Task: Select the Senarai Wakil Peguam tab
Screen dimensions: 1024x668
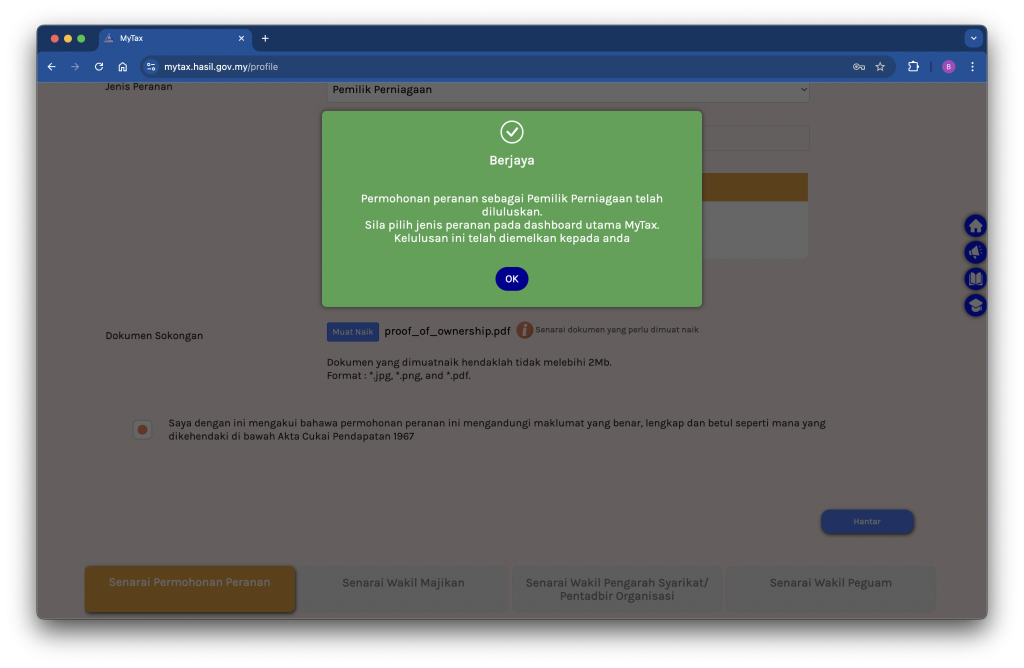Action: coord(830,583)
